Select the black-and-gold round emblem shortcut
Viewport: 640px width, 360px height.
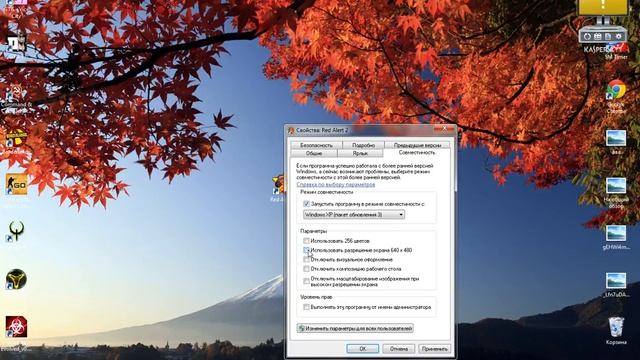click(16, 280)
